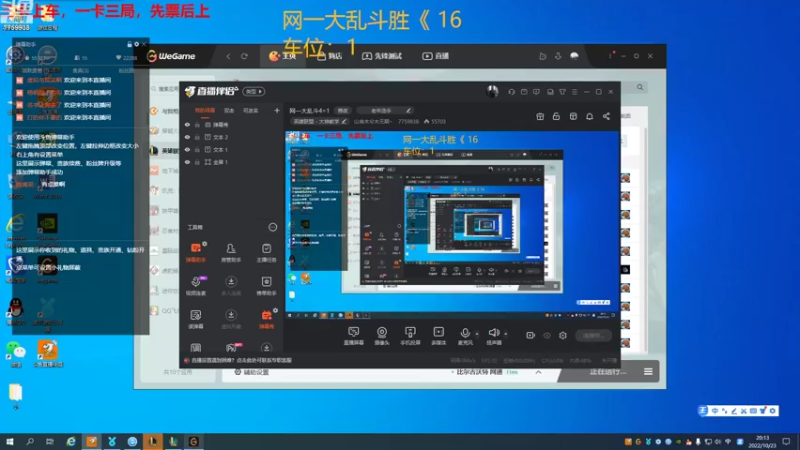Select the first orange scene tab

click(205, 110)
